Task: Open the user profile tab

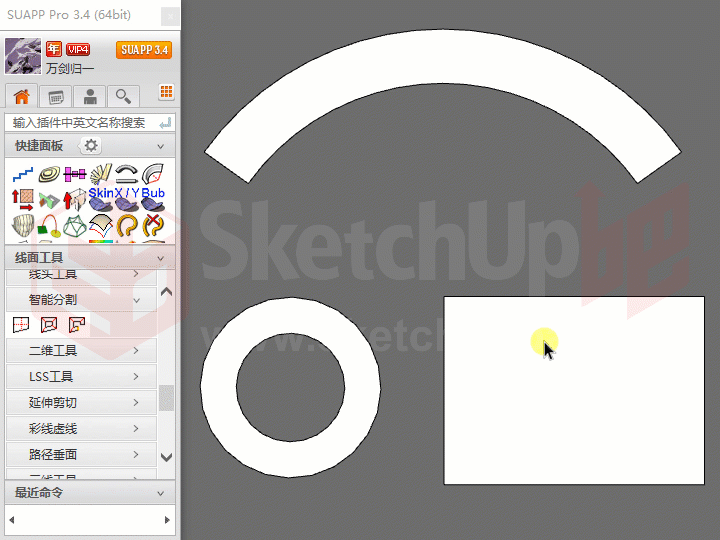Action: 90,96
